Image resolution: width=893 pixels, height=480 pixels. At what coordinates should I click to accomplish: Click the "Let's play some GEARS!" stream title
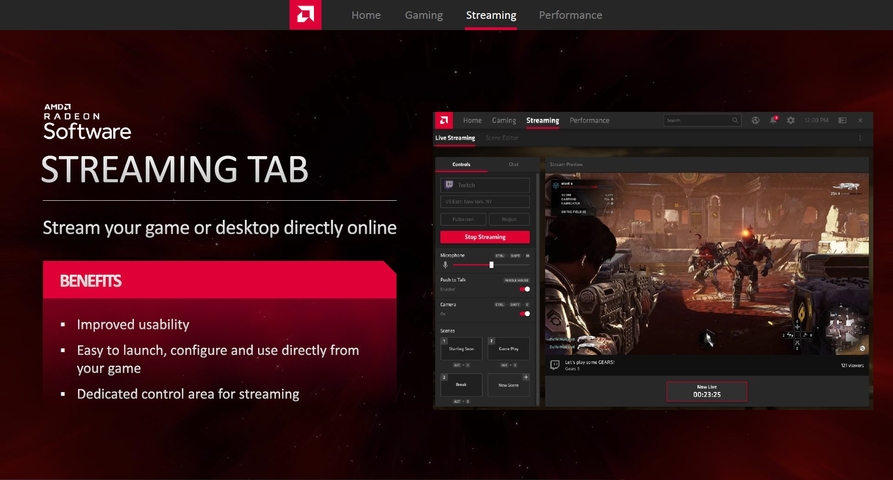pos(589,362)
